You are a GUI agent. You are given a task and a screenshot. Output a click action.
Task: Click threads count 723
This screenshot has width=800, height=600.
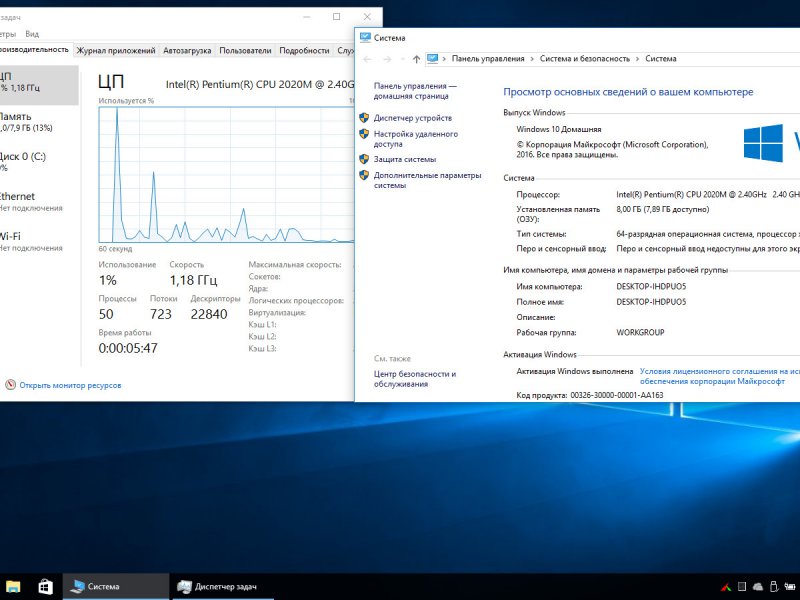point(161,314)
